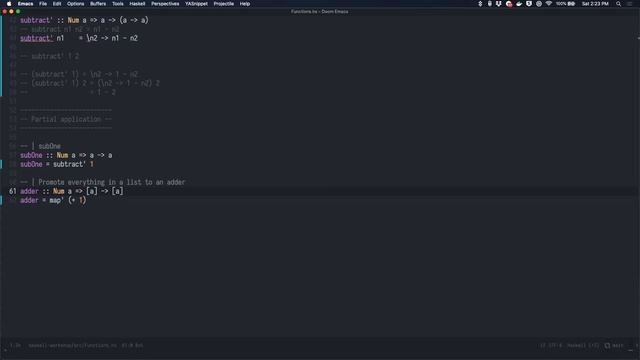Click the Functions.hs file path in modeline
640x360 pixels.
[72, 345]
